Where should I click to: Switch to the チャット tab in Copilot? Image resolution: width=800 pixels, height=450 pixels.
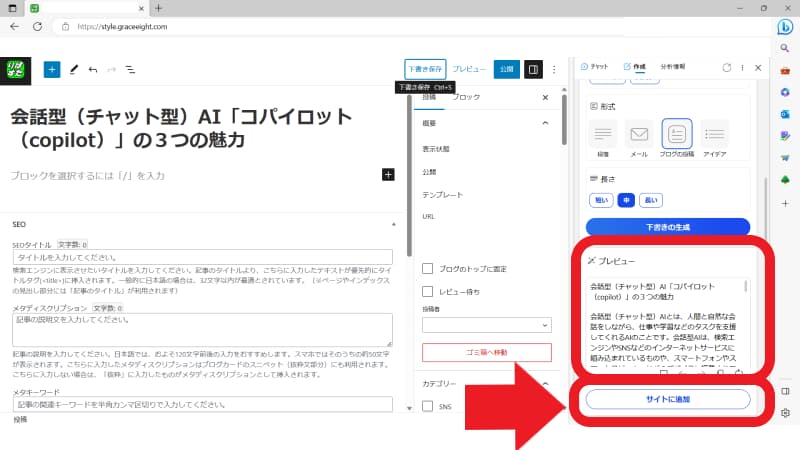(x=595, y=67)
